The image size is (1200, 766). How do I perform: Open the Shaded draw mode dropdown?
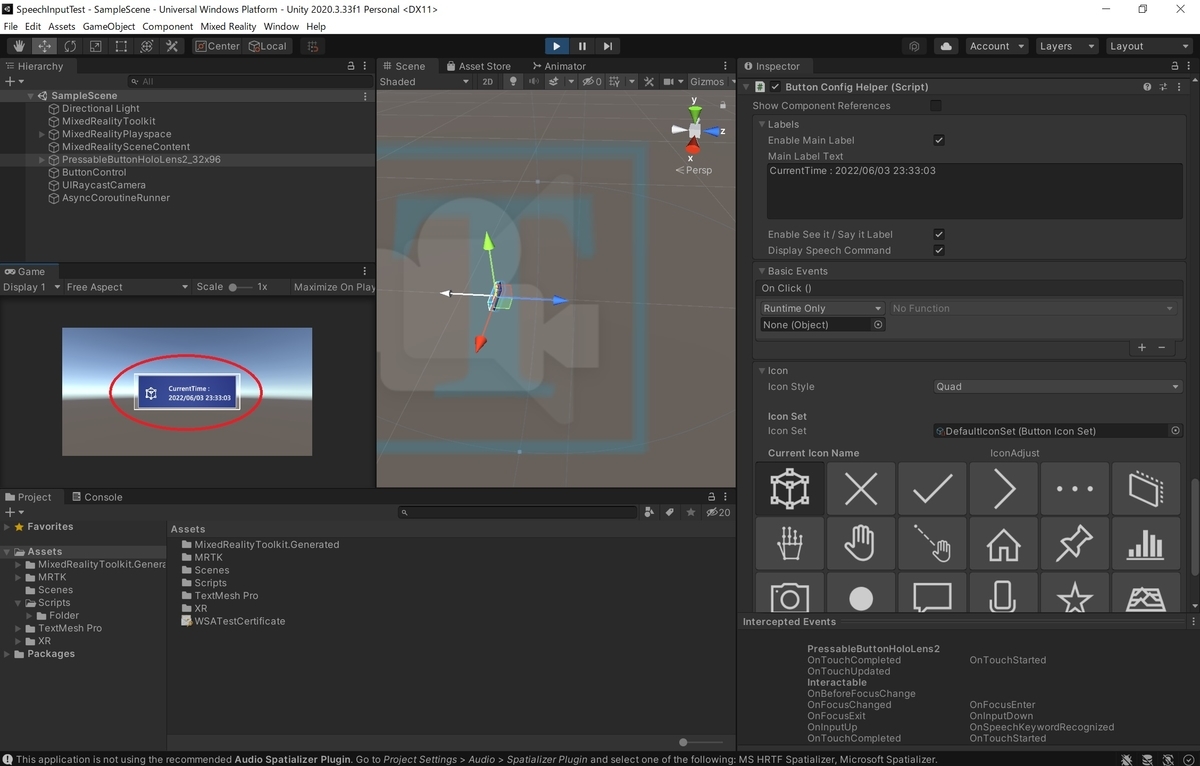pos(424,82)
